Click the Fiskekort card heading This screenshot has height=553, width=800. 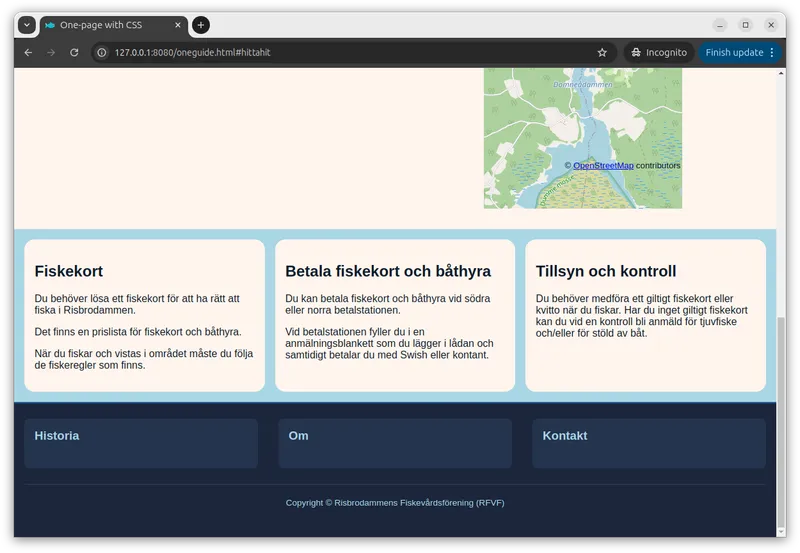tap(69, 271)
